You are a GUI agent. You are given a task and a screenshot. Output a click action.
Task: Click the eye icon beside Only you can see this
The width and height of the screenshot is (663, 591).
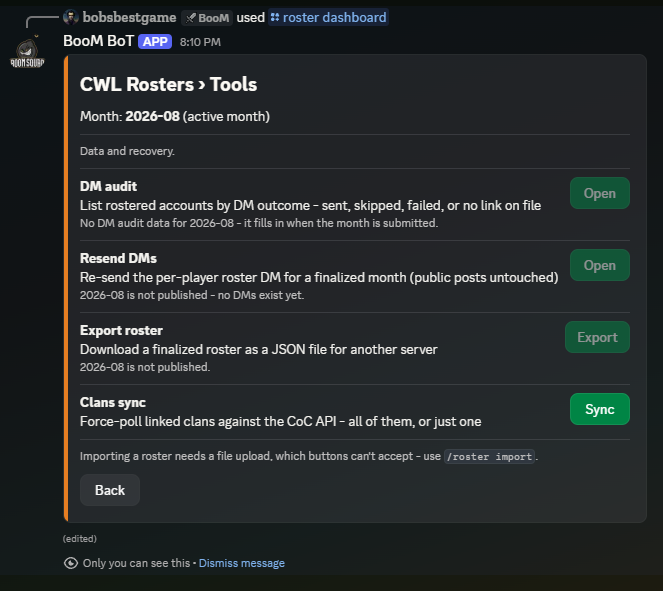click(x=71, y=563)
